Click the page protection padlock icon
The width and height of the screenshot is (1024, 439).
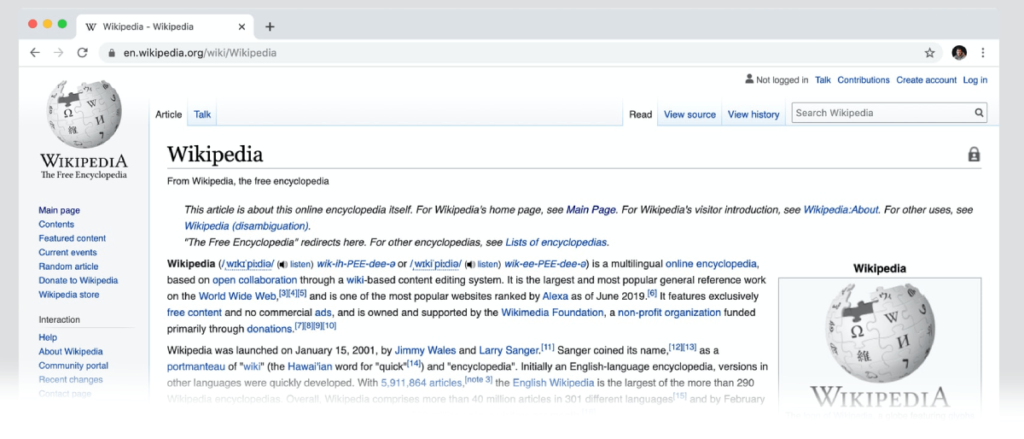click(974, 155)
